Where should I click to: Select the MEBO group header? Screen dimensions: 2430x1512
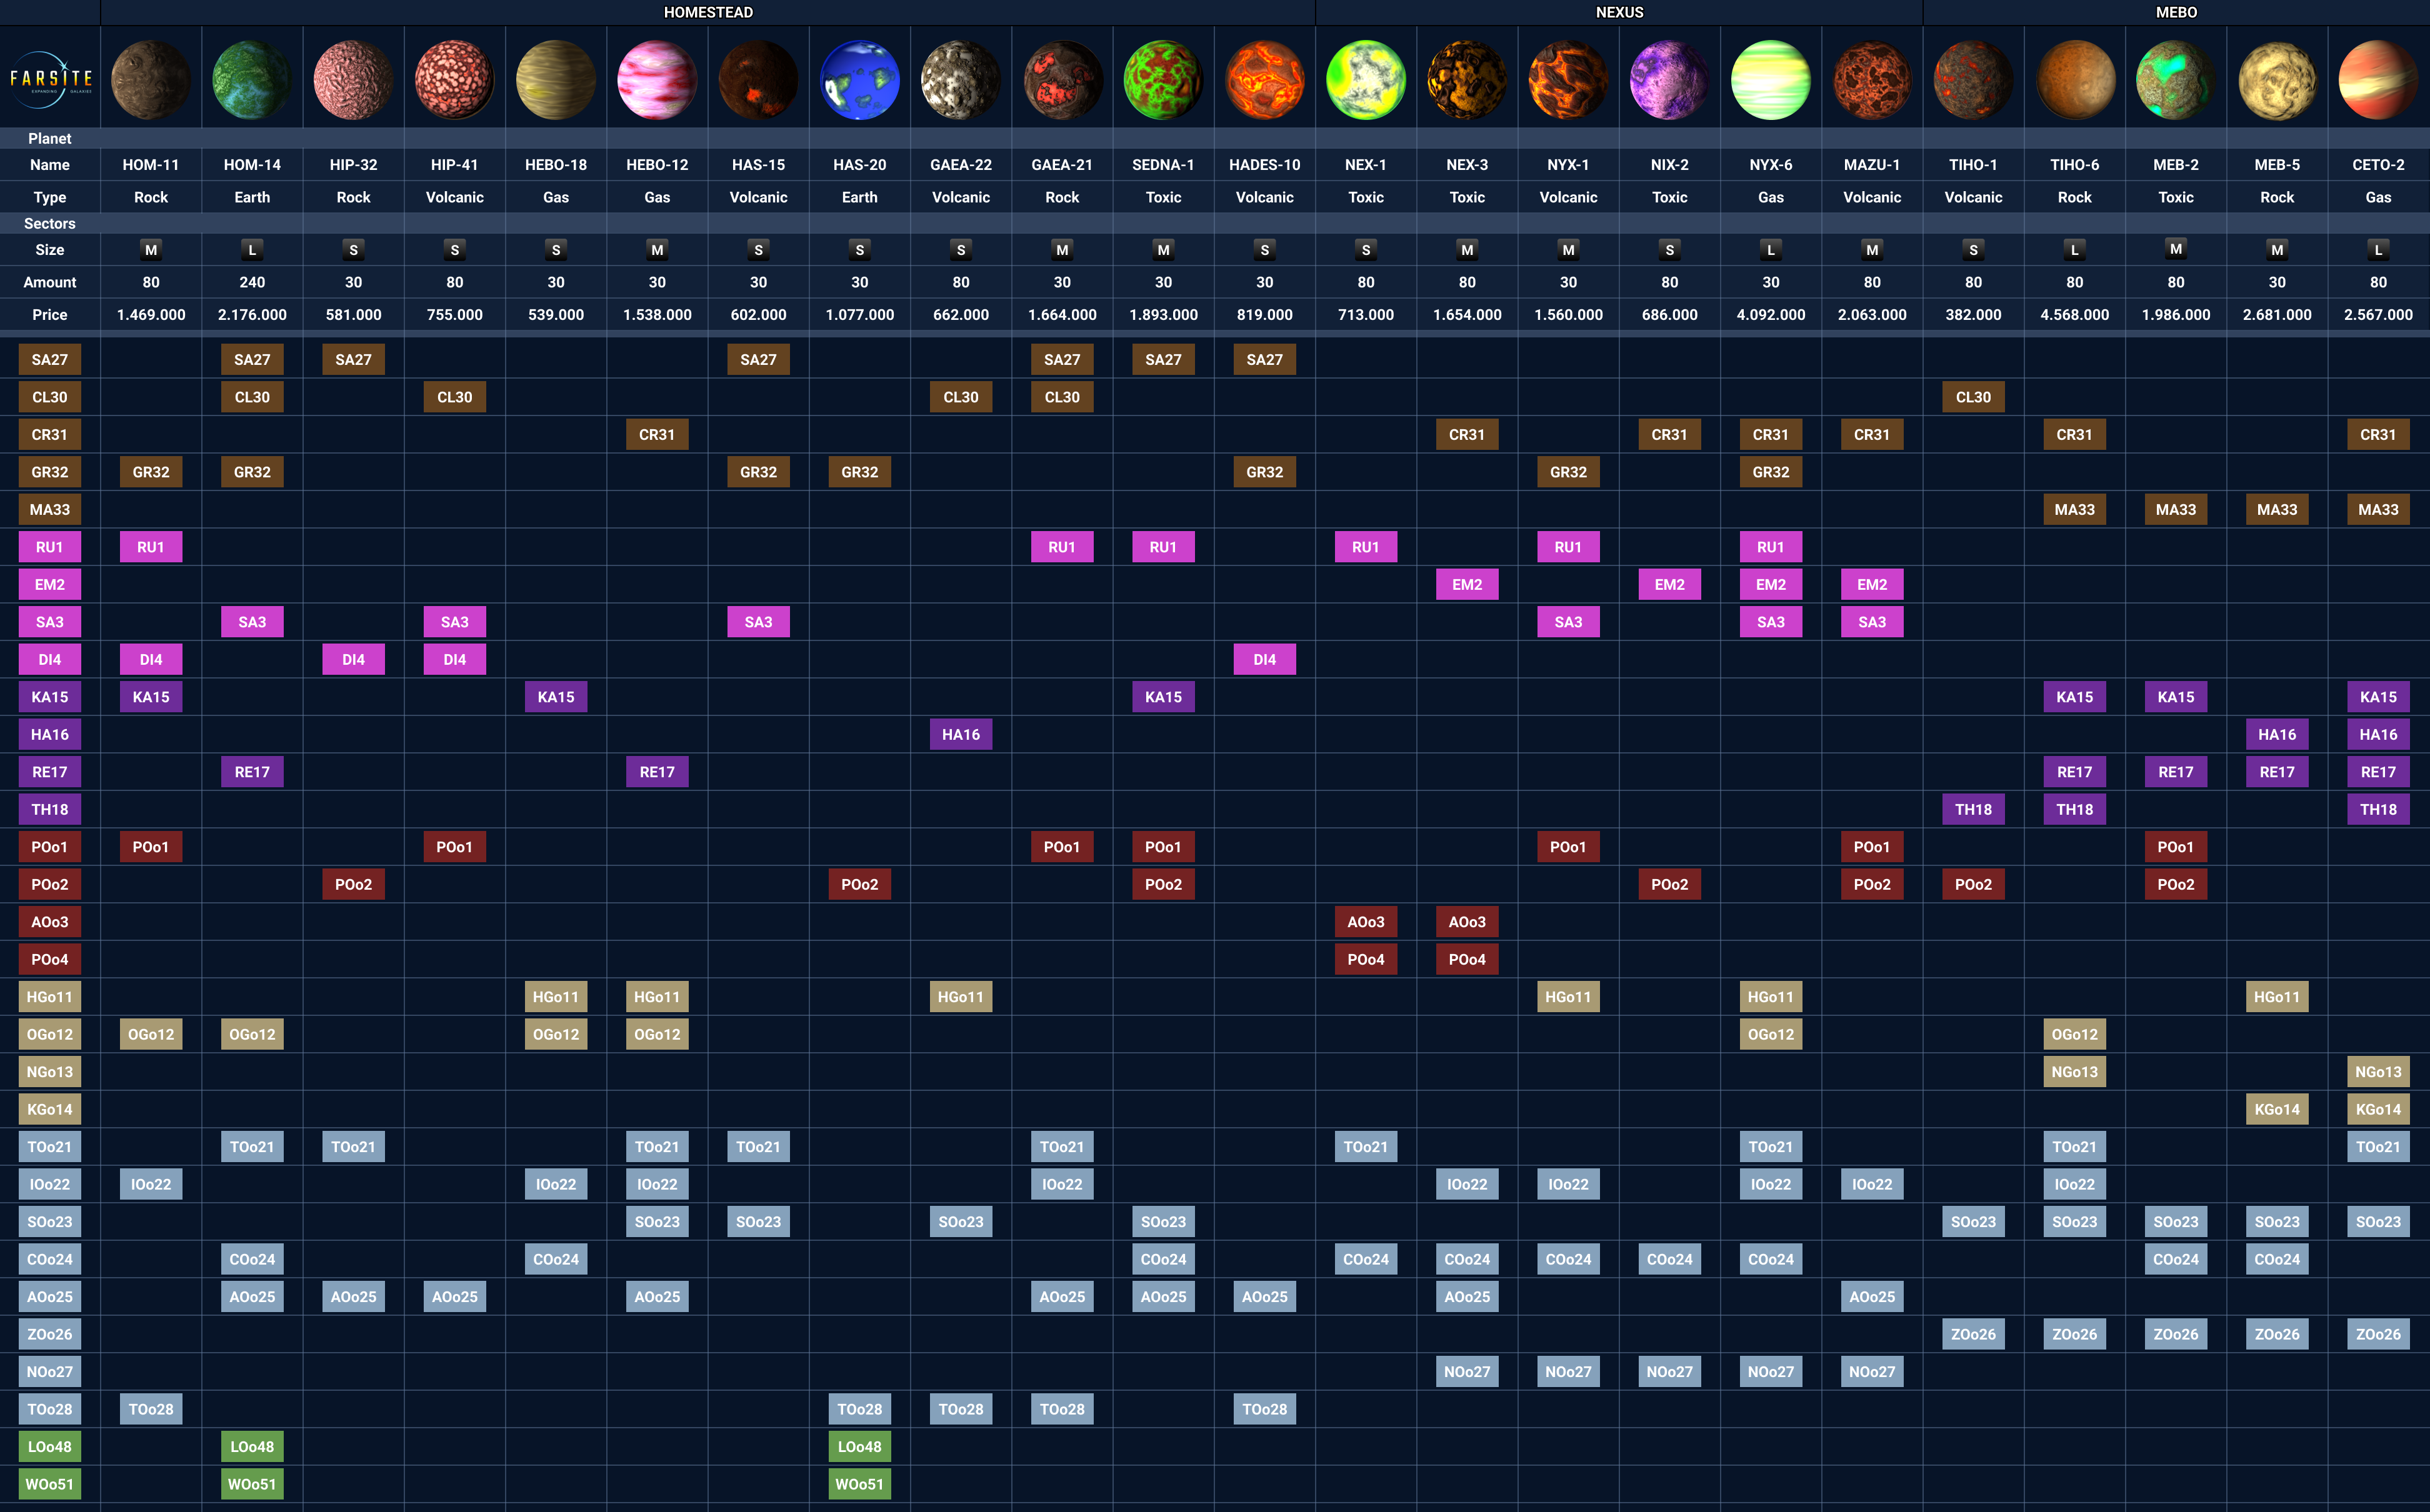click(2176, 12)
